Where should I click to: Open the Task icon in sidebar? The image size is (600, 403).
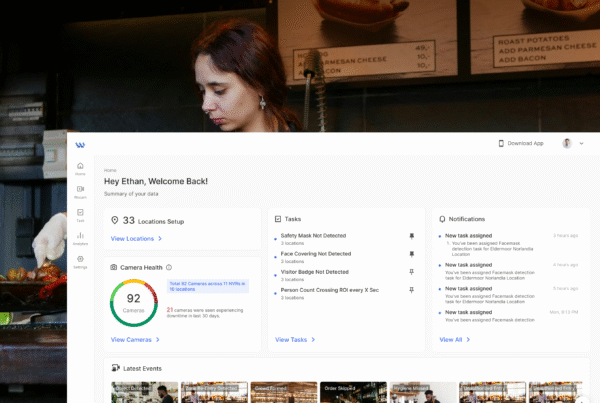tap(80, 213)
